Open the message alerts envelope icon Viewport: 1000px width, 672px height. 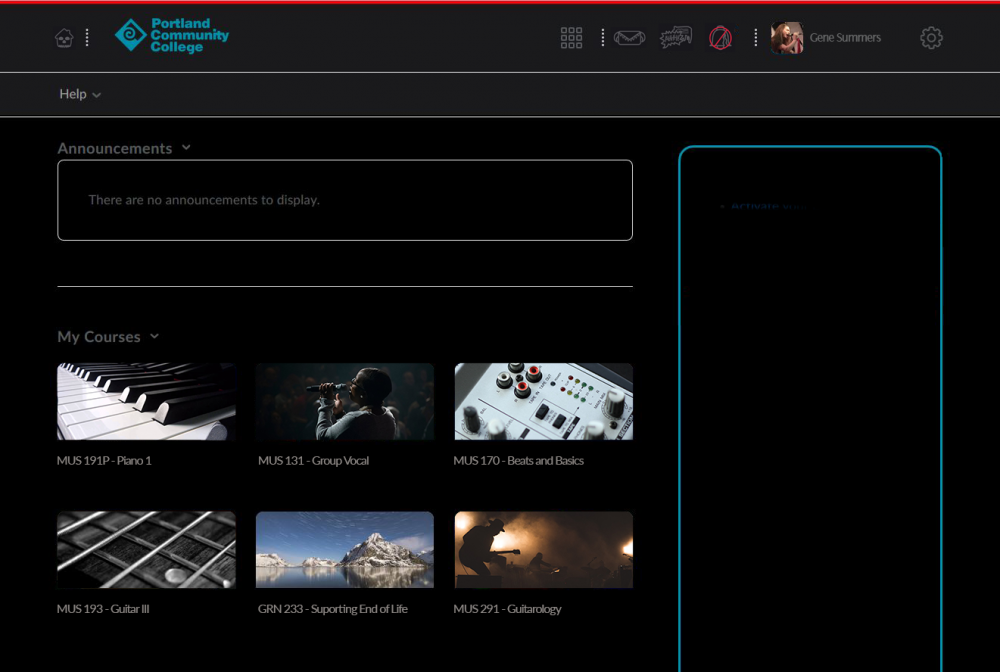point(629,37)
